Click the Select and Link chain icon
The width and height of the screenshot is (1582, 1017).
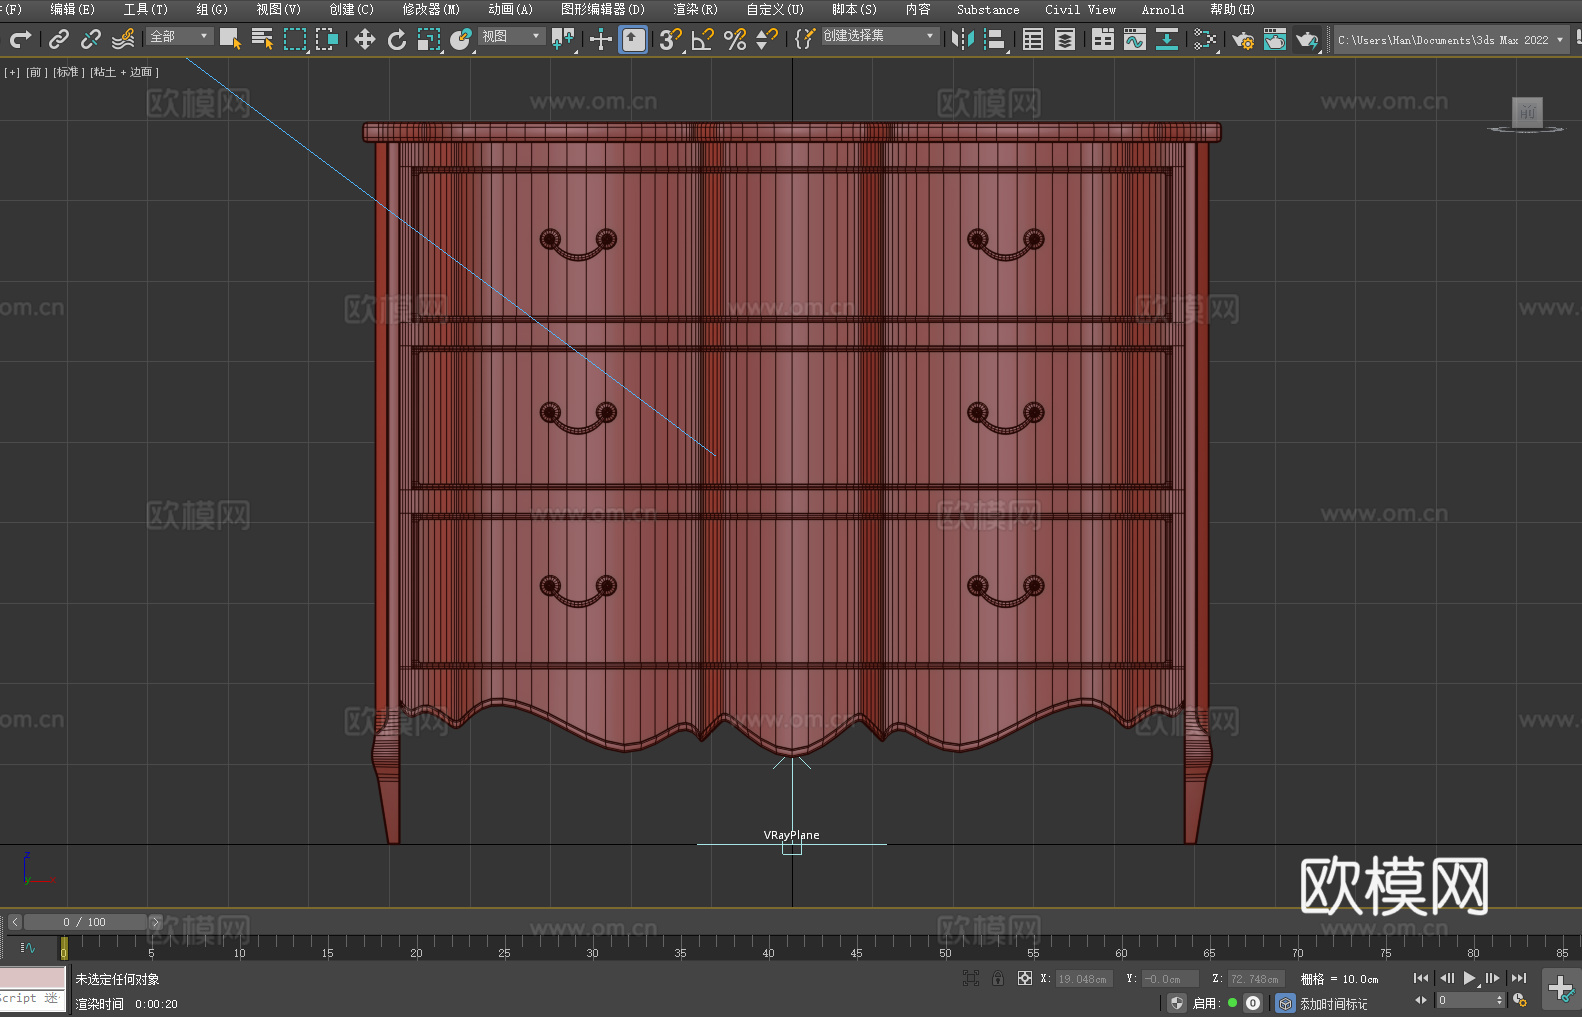click(59, 39)
